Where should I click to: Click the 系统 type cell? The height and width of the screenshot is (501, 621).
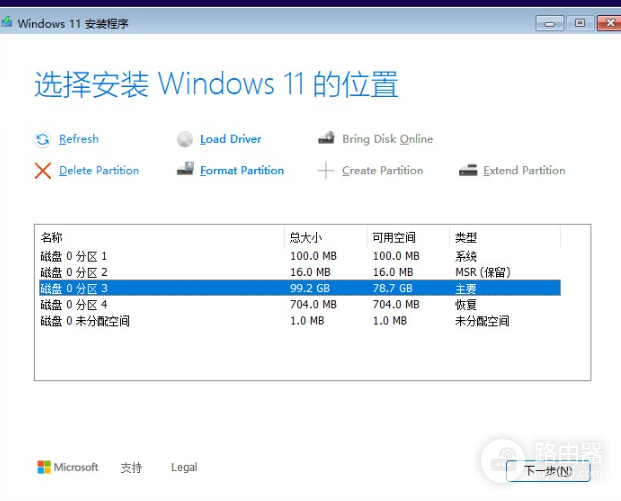pyautogui.click(x=466, y=257)
